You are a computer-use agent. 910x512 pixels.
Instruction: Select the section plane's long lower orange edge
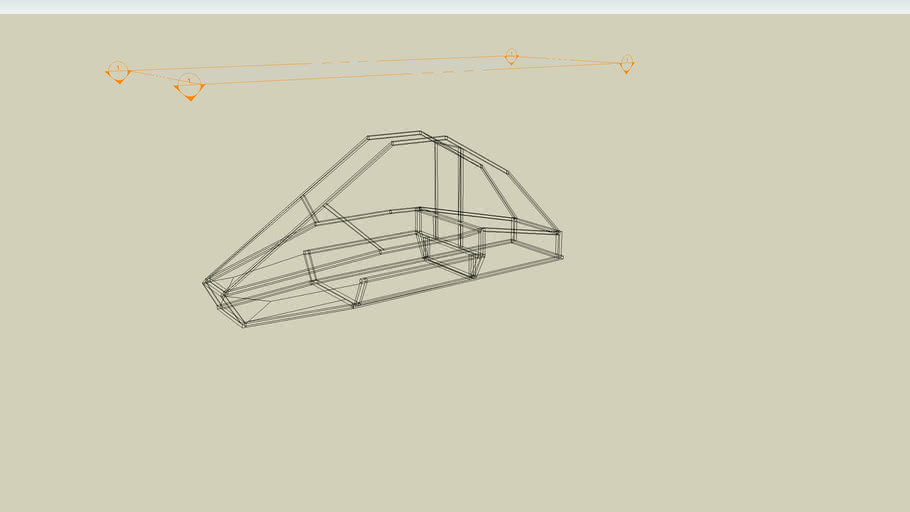click(400, 75)
